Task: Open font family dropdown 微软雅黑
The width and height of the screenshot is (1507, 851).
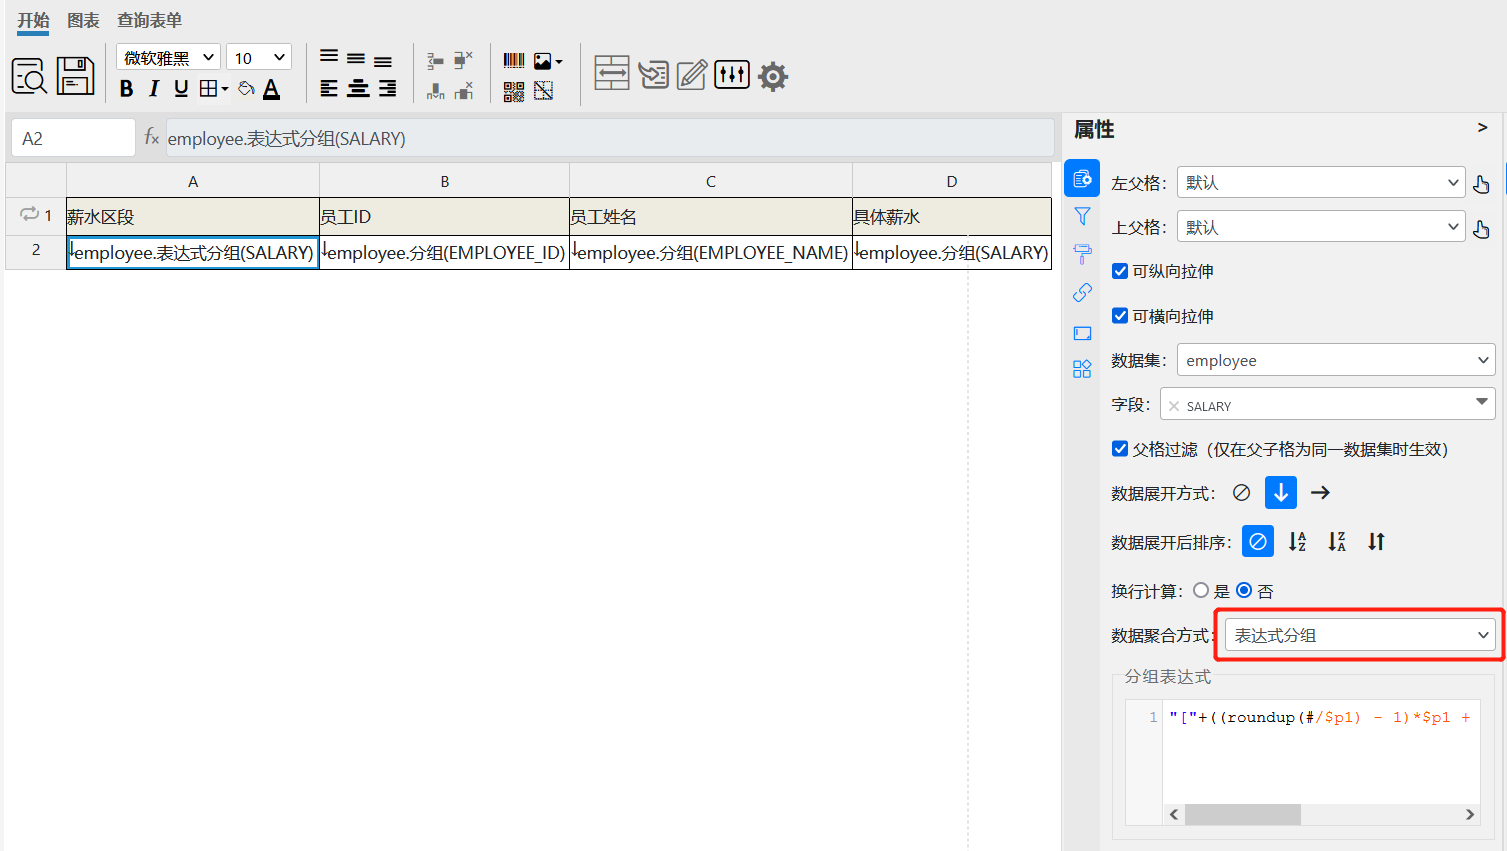Action: (168, 57)
